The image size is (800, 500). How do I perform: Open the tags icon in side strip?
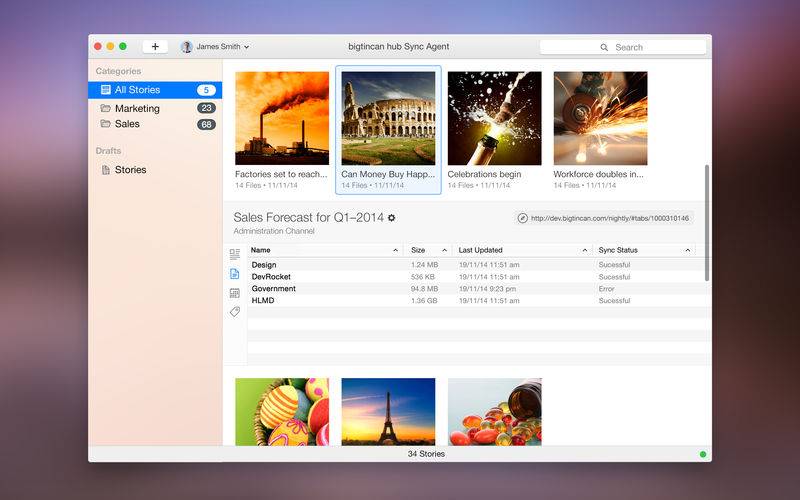[x=235, y=312]
